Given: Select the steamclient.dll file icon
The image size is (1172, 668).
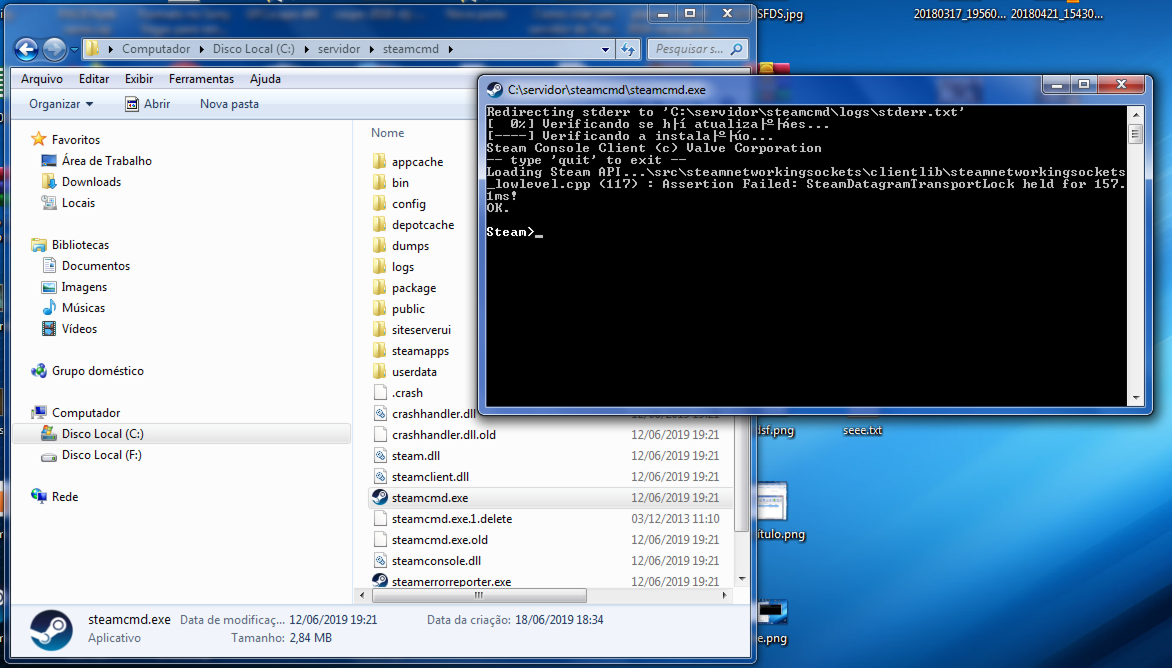Looking at the screenshot, I should click(x=380, y=476).
